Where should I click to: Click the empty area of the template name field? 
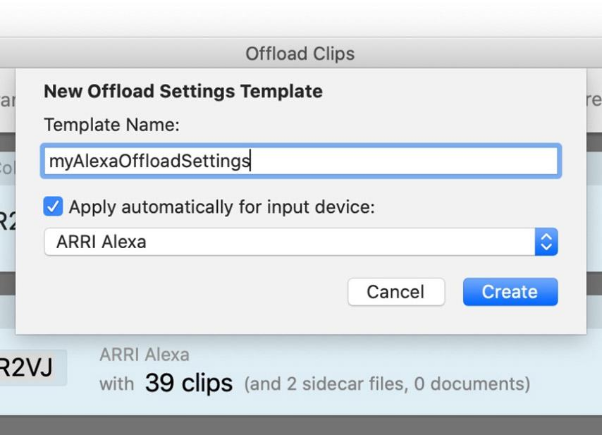coord(403,161)
